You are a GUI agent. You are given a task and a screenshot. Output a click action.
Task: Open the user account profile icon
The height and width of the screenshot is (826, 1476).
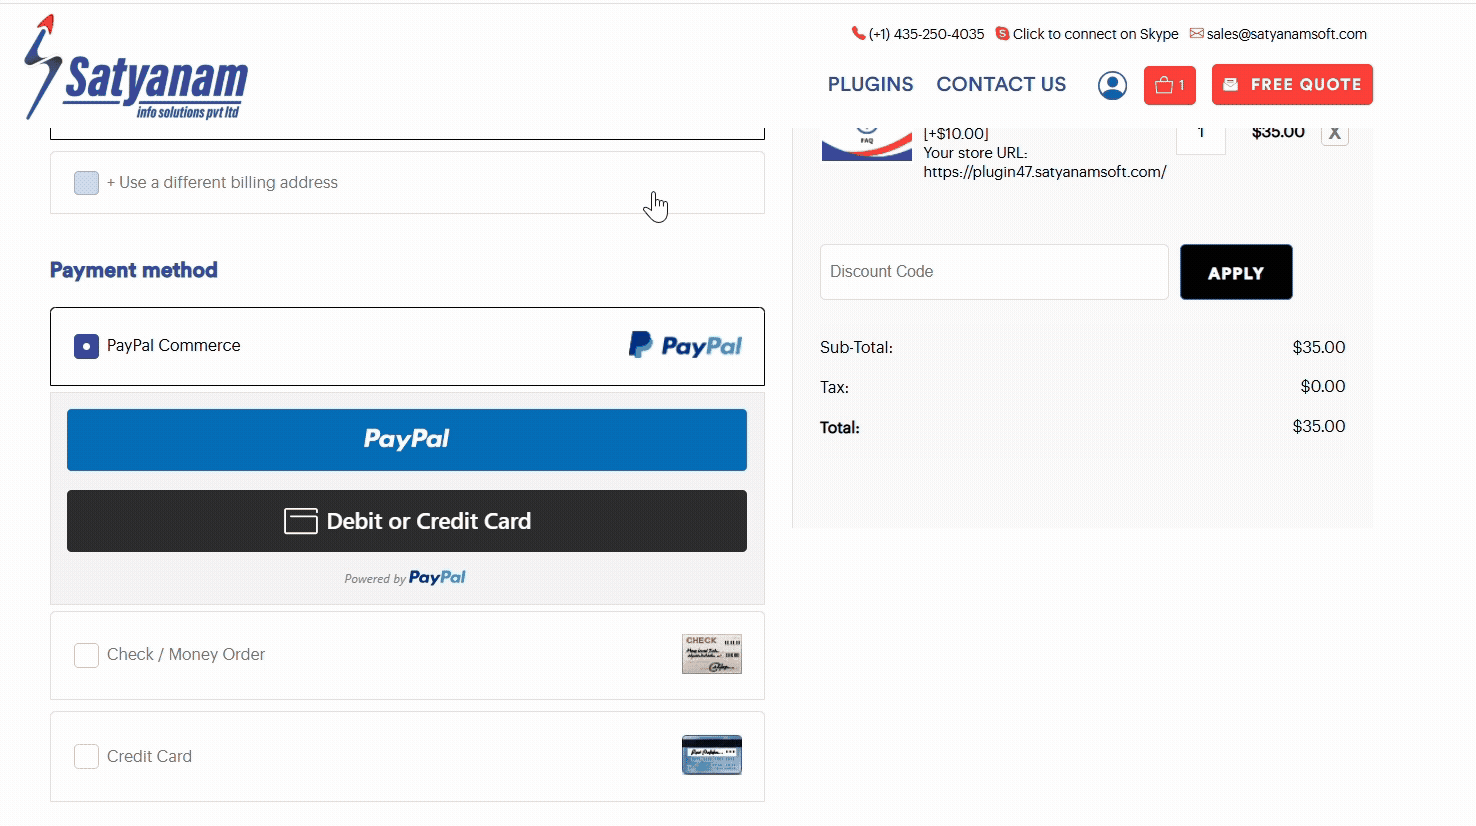point(1112,85)
